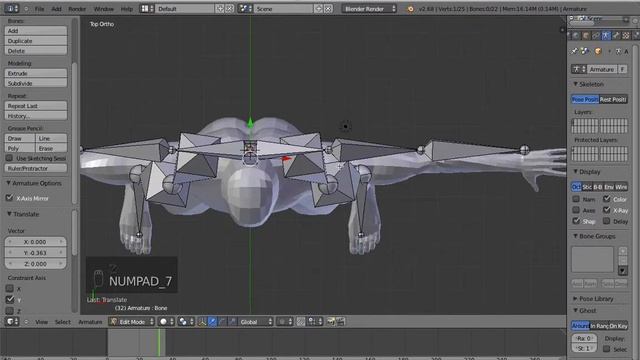640x360 pixels.
Task: Toggle the Colors display checkbox
Action: (607, 199)
